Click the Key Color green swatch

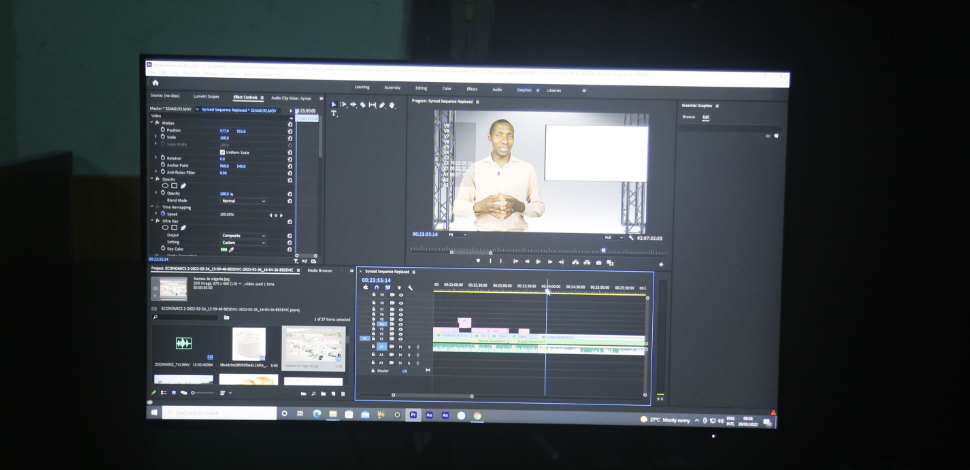223,248
